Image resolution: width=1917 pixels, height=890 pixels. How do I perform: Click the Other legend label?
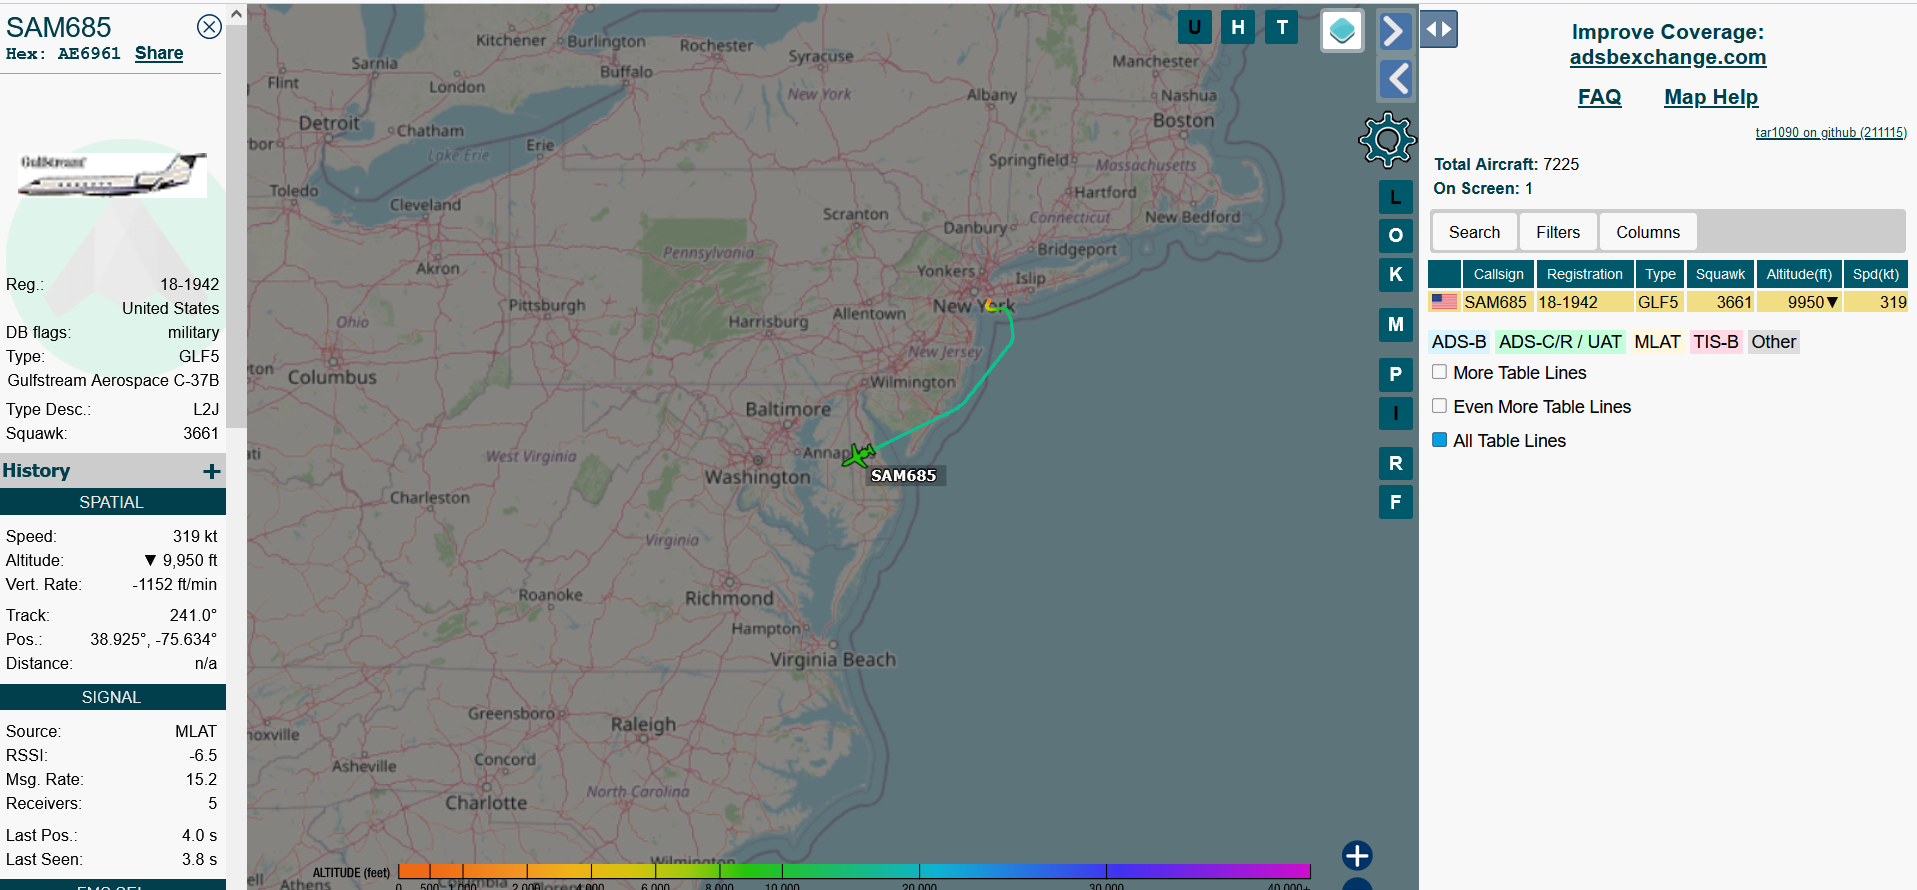pos(1773,342)
